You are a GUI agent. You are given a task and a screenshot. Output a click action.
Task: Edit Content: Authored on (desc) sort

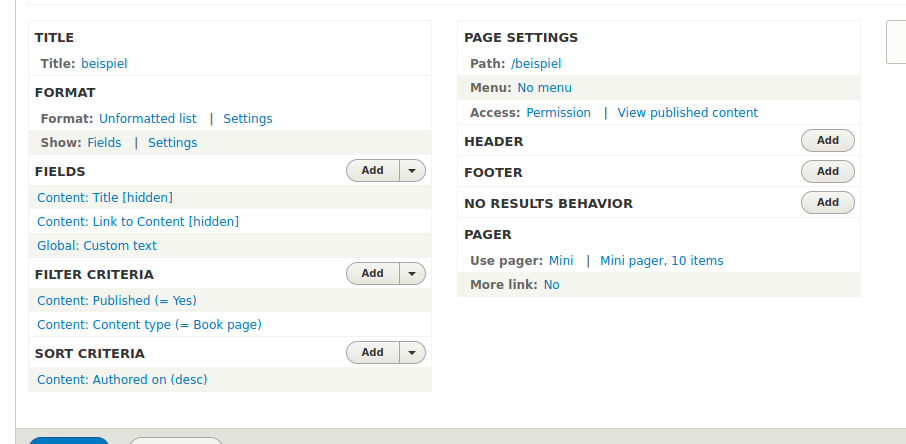coord(122,380)
